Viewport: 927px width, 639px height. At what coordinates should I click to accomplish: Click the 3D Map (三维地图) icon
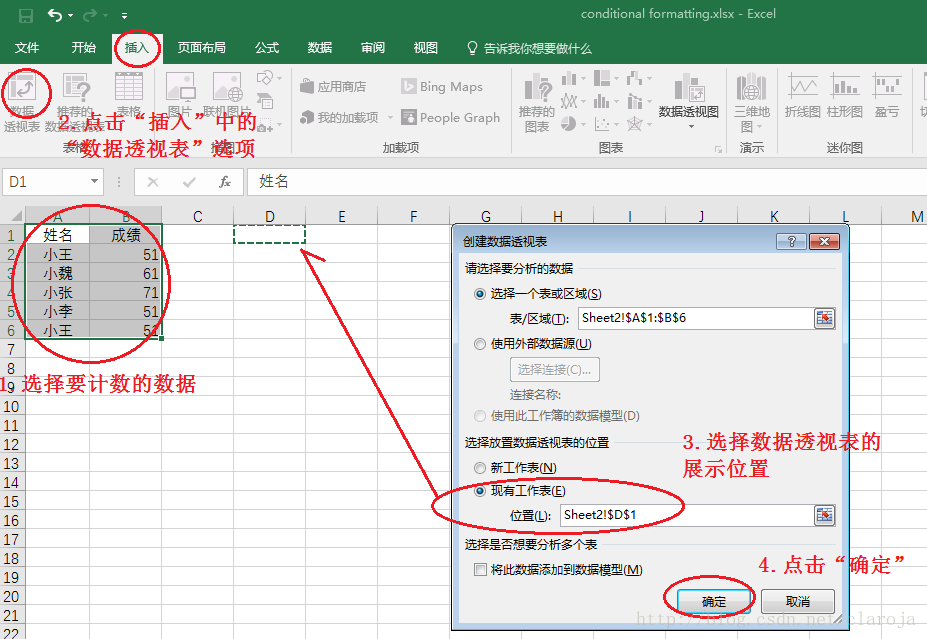[751, 89]
